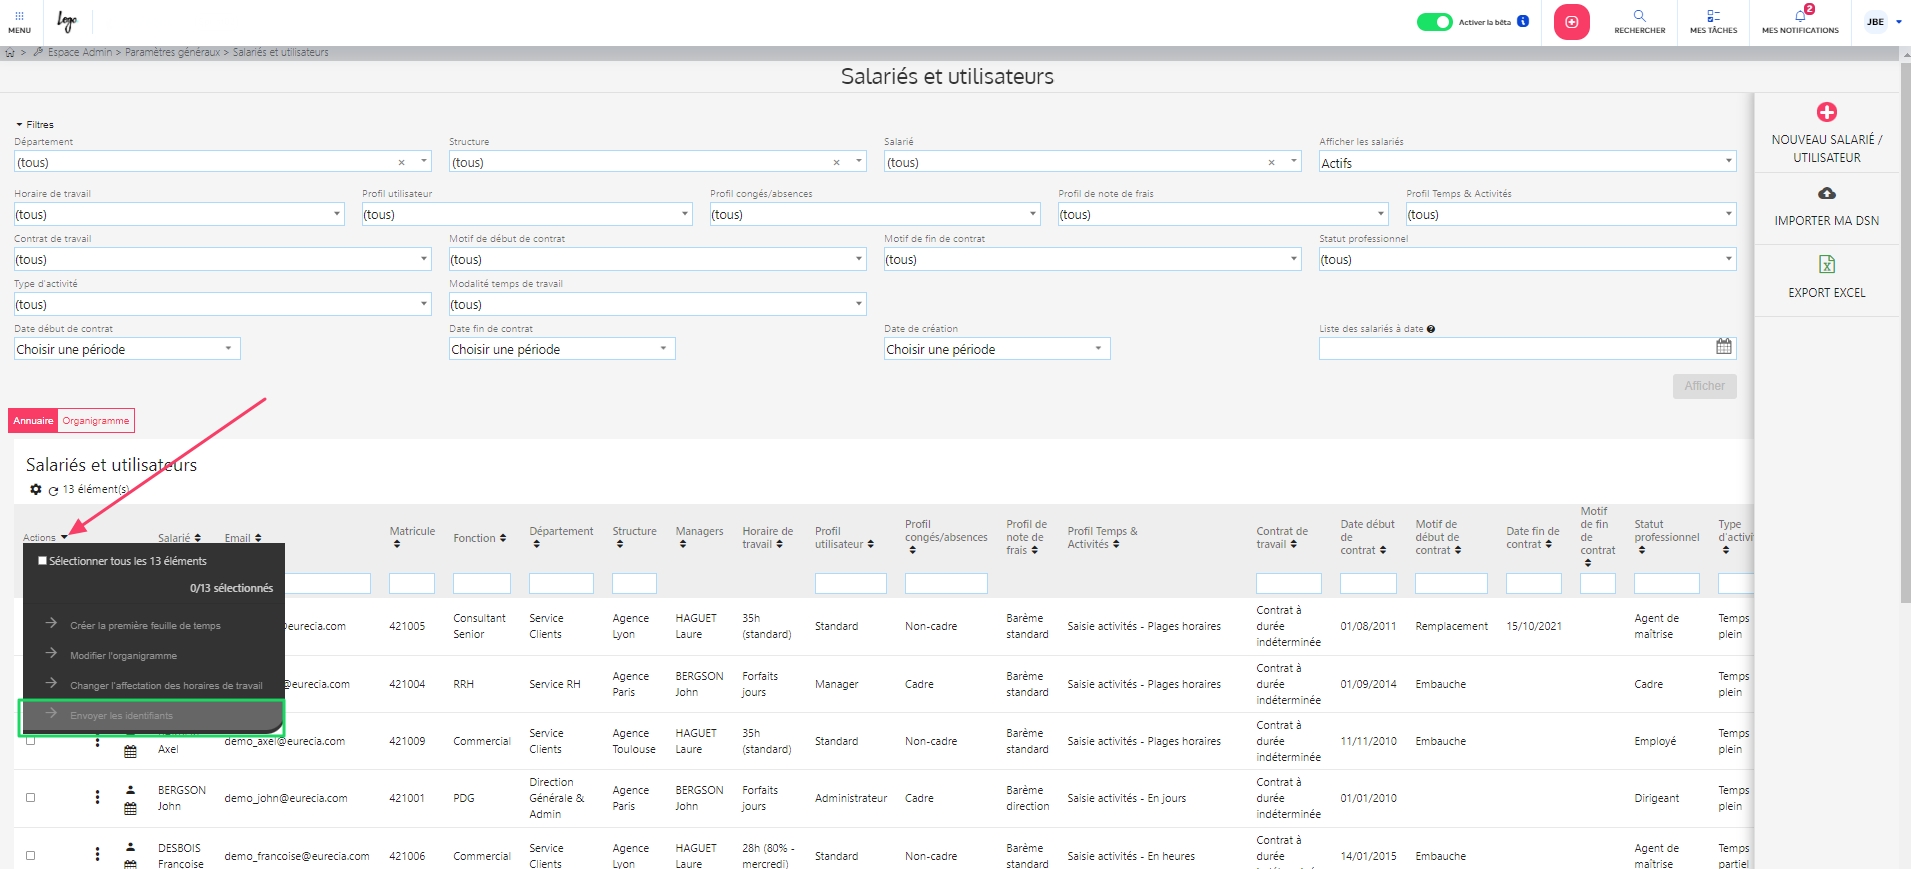This screenshot has width=1911, height=869.
Task: Open three-dot menu for BERGSON John row
Action: pos(97,797)
